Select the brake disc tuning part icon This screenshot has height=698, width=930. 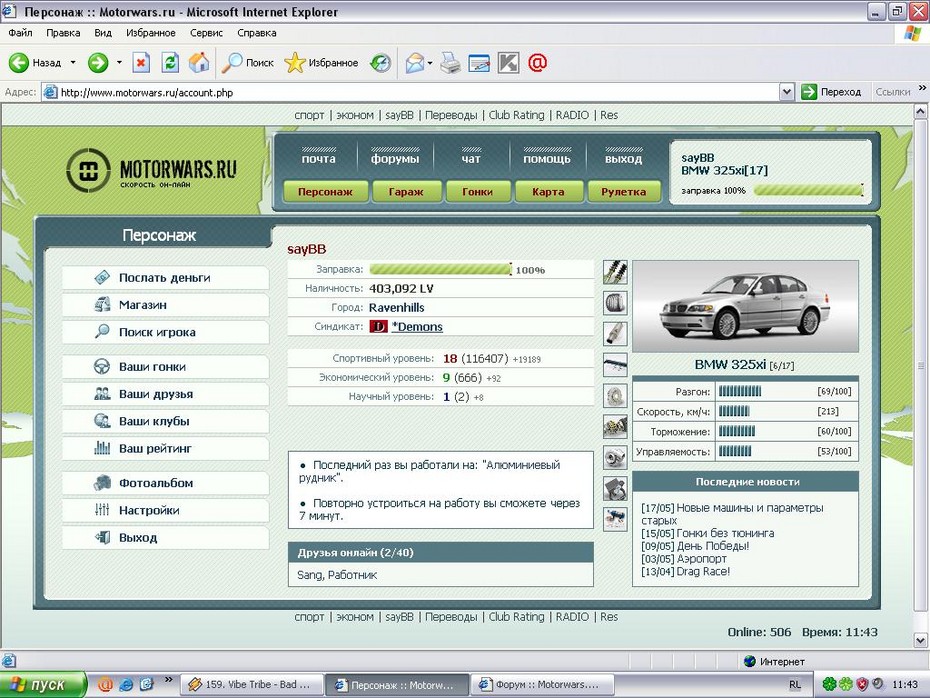pyautogui.click(x=615, y=396)
